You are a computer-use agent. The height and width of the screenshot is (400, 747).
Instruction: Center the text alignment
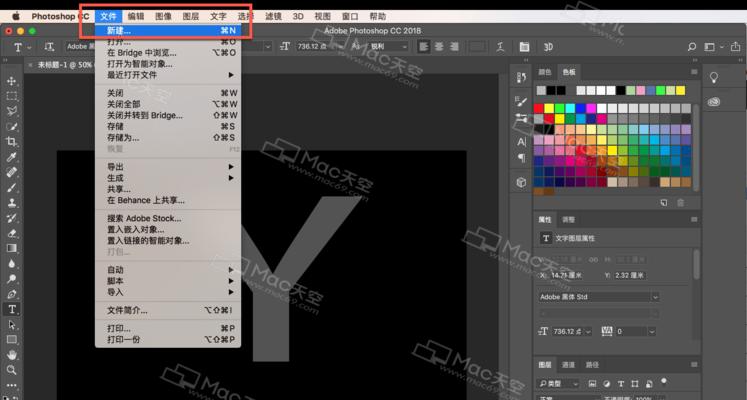[x=439, y=47]
